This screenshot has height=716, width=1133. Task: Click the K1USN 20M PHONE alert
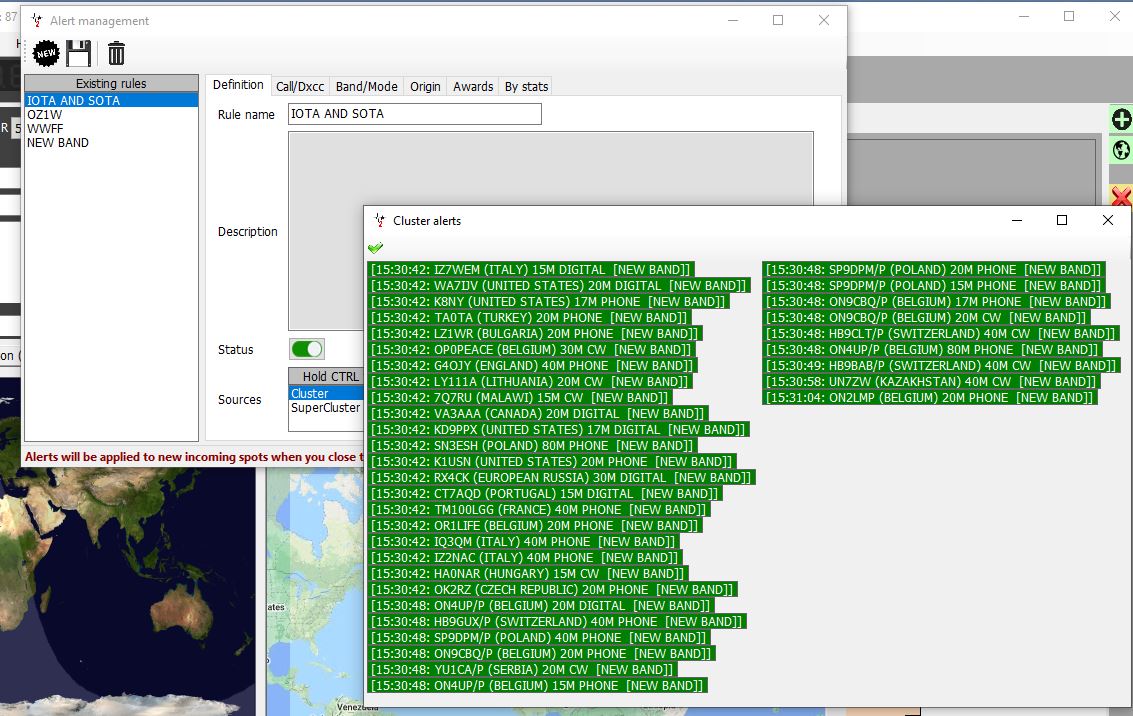click(x=552, y=462)
